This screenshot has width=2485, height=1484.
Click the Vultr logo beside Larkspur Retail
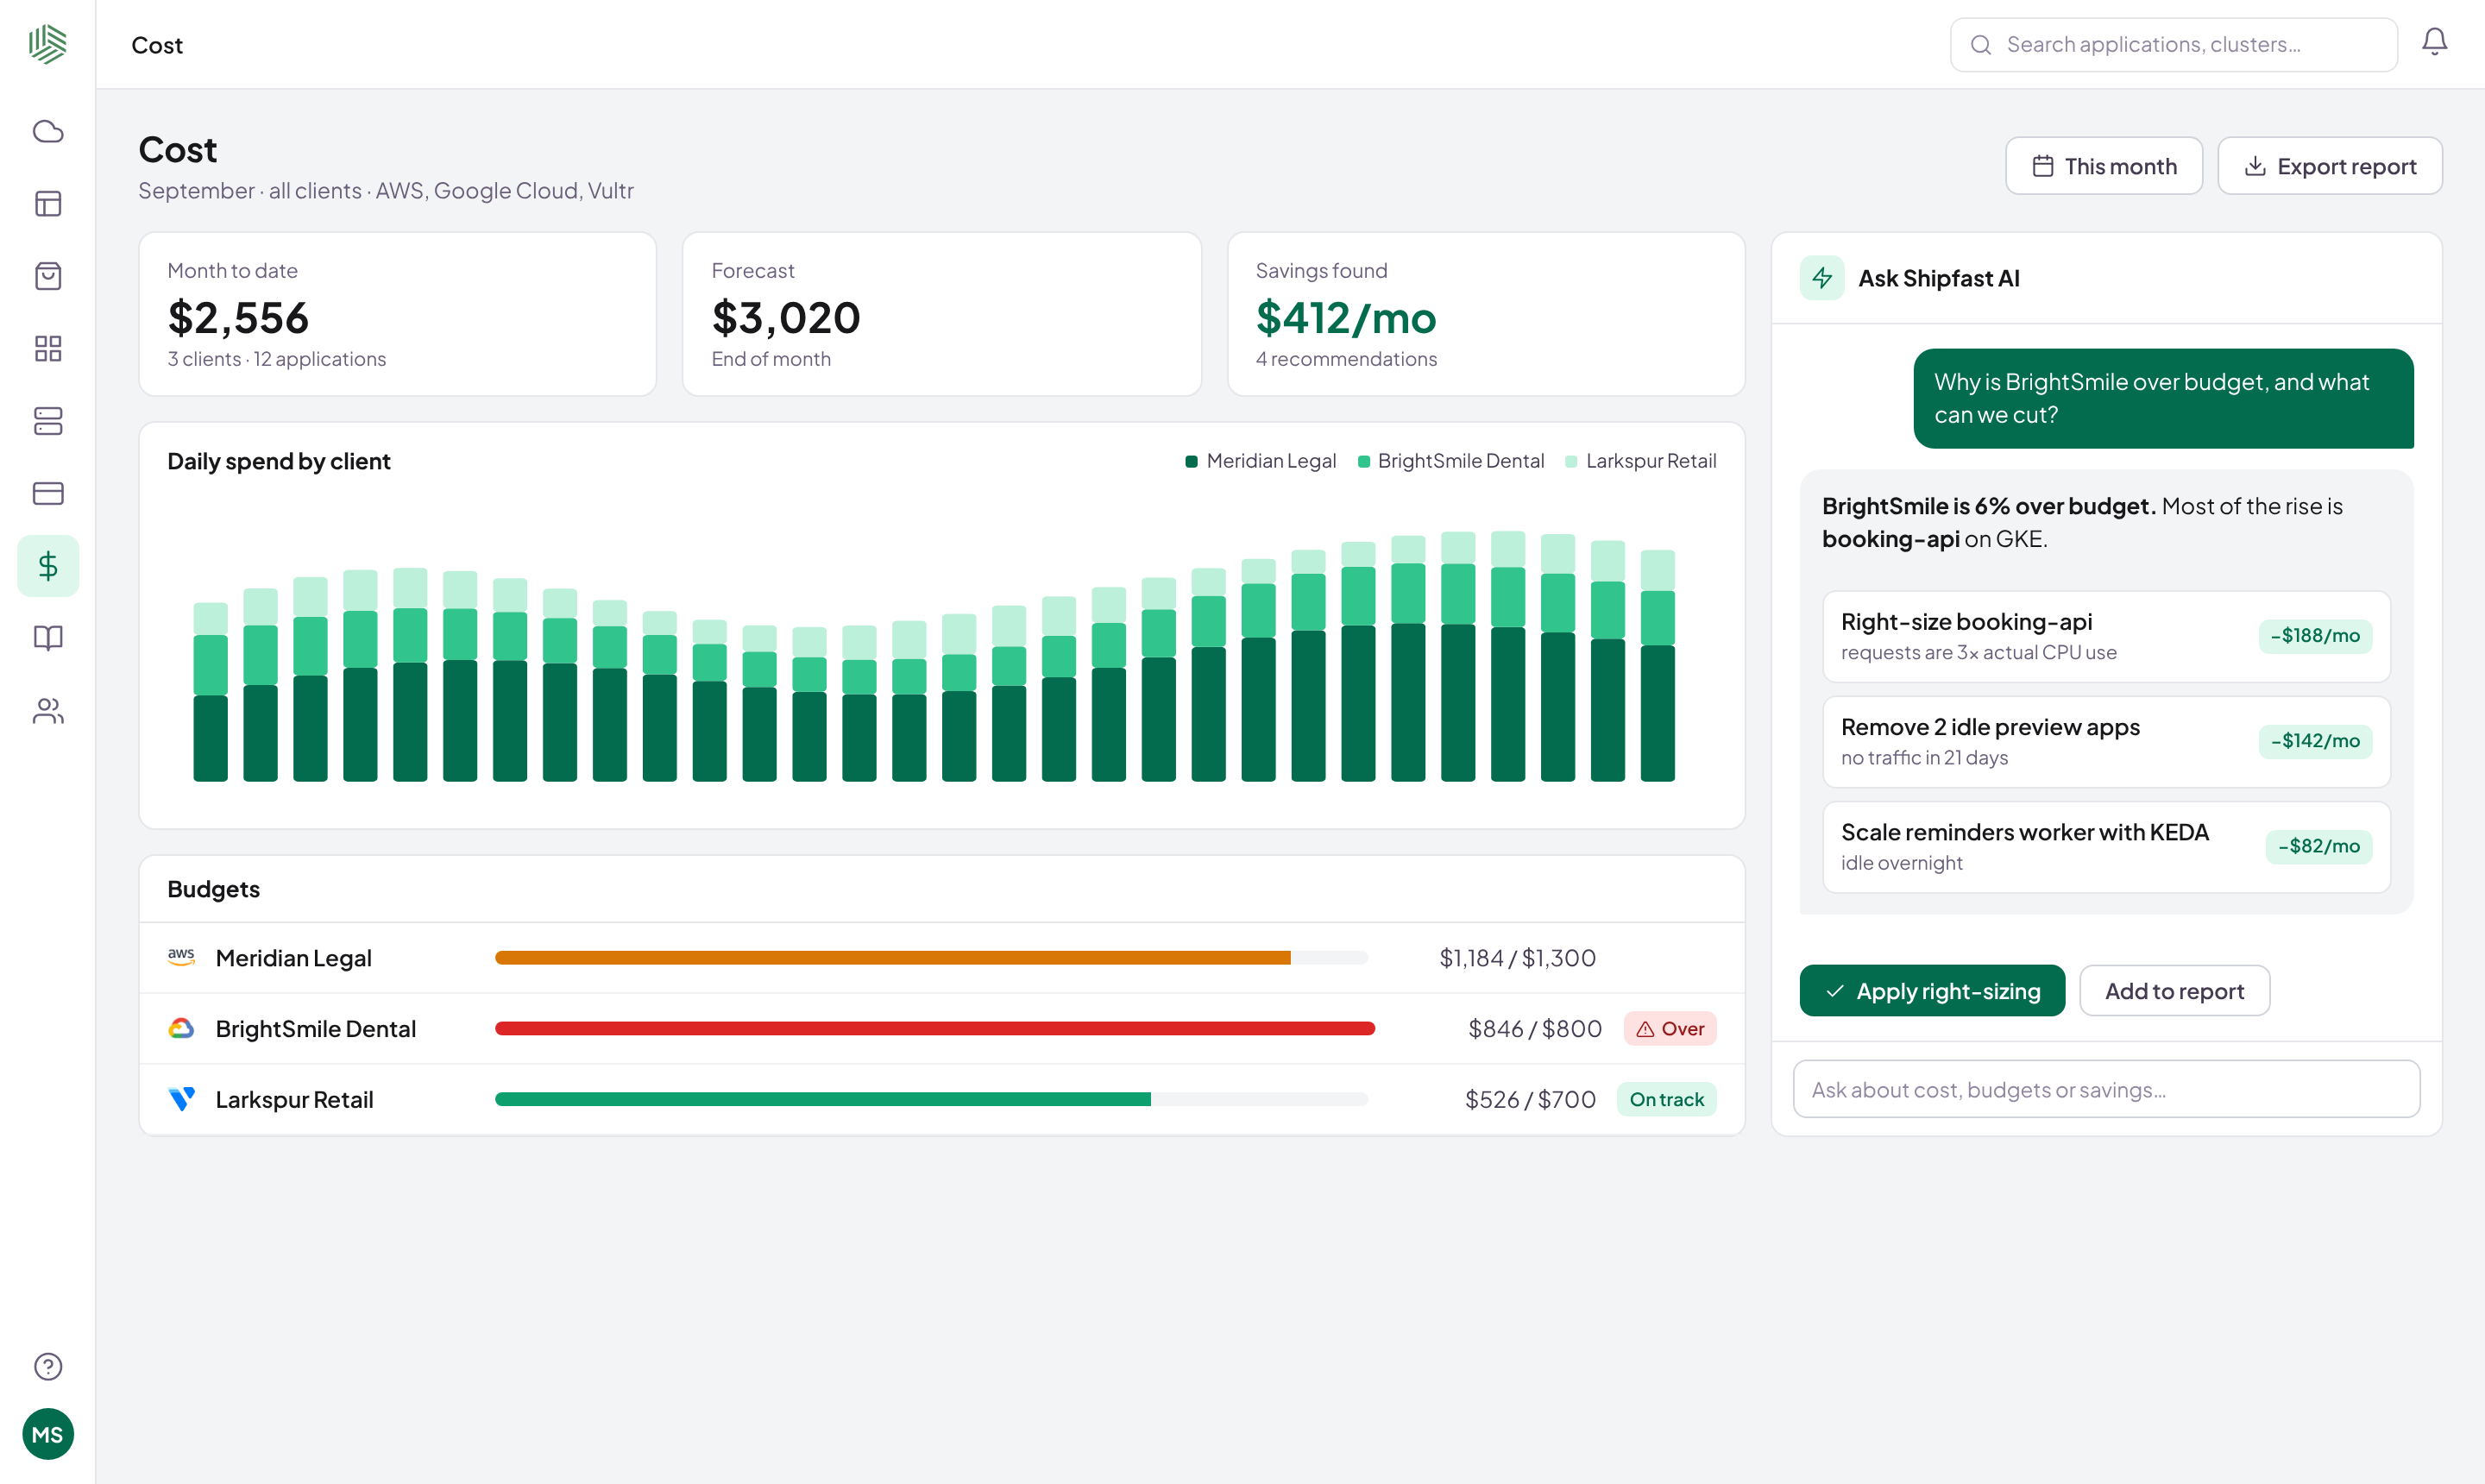click(x=181, y=1099)
